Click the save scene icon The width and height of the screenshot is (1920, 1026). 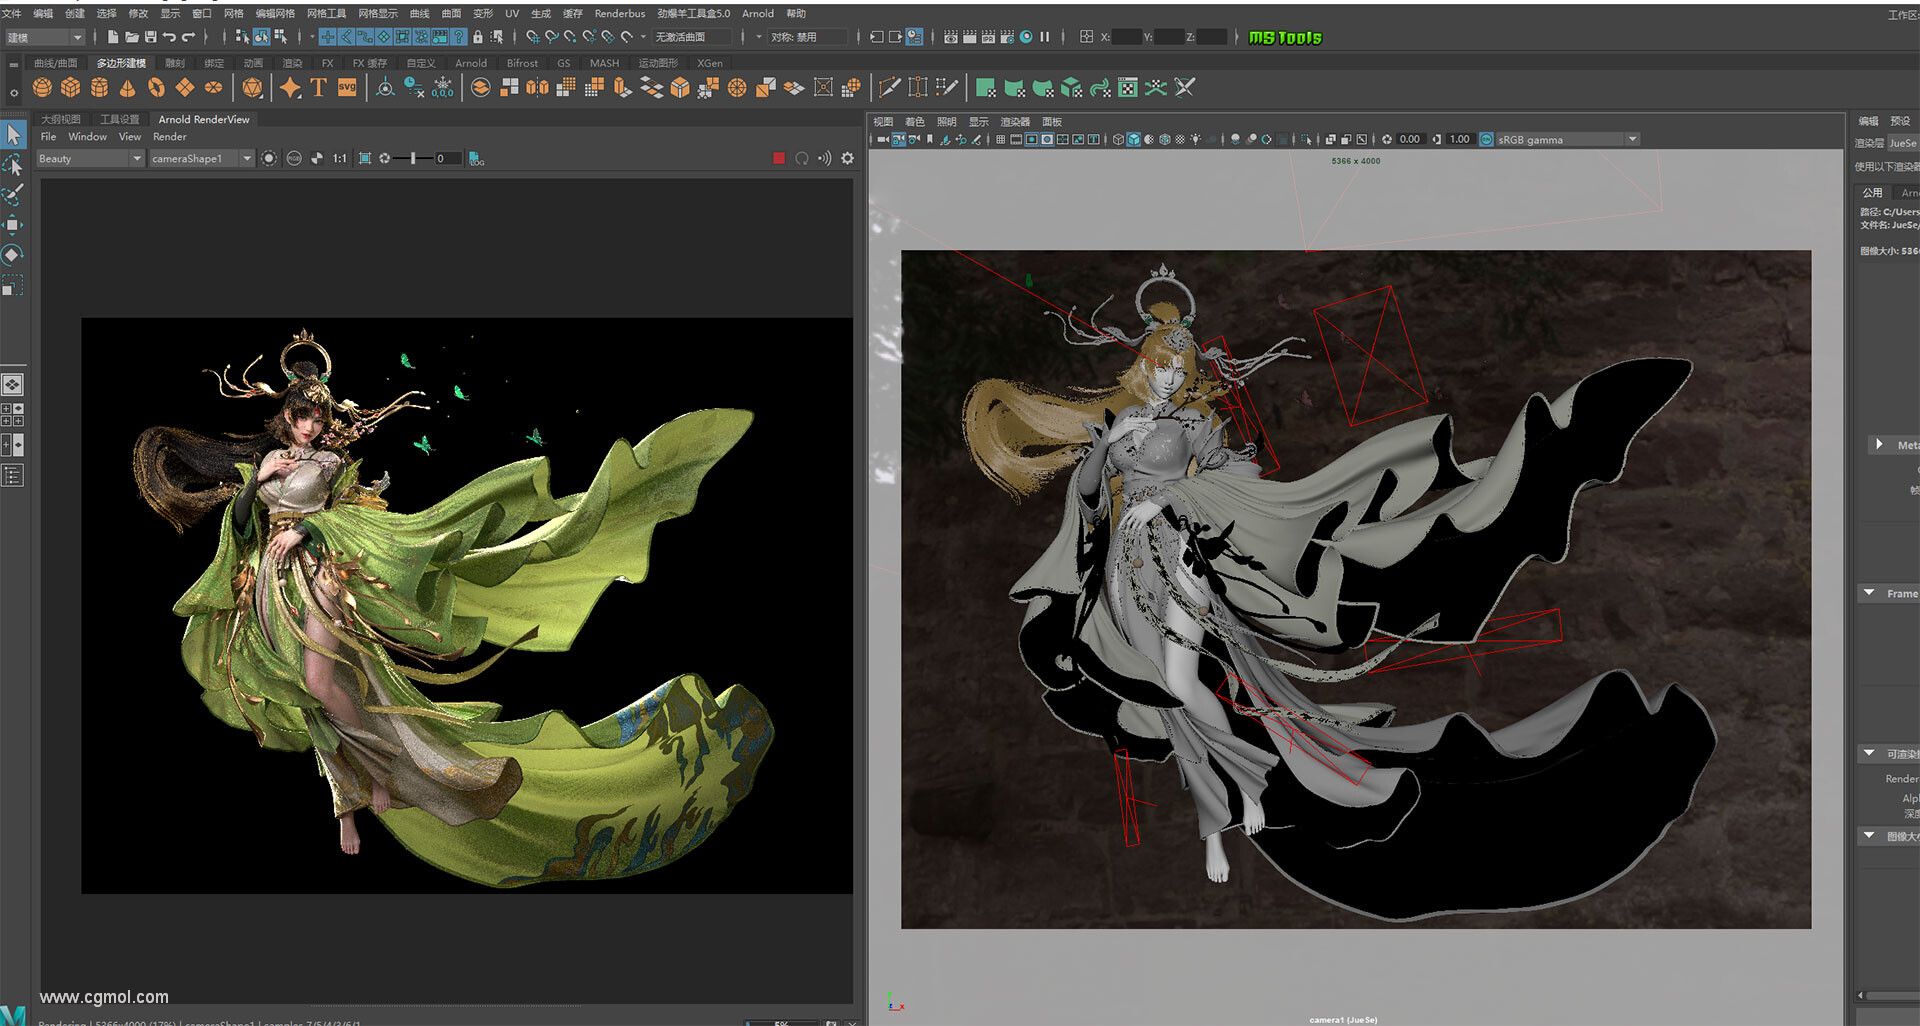pos(150,37)
